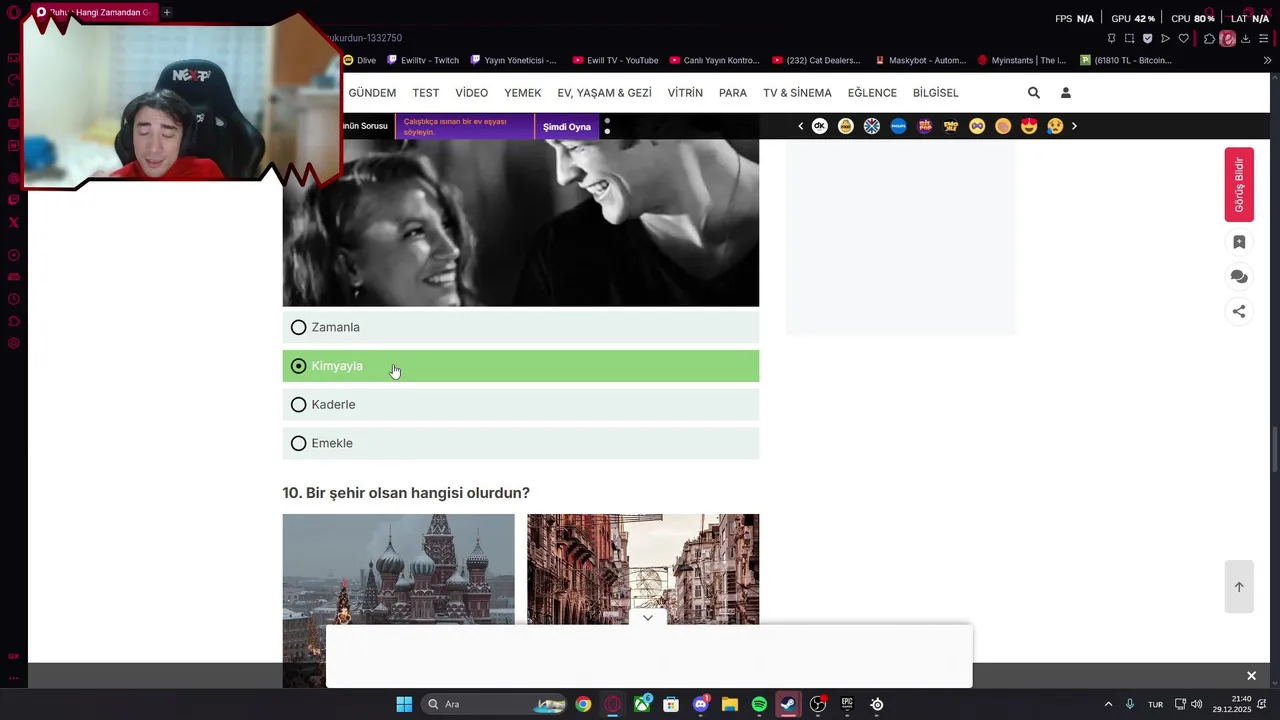This screenshot has width=1280, height=720.
Task: Open Ewill TV - YouTube bookmark
Action: click(616, 60)
